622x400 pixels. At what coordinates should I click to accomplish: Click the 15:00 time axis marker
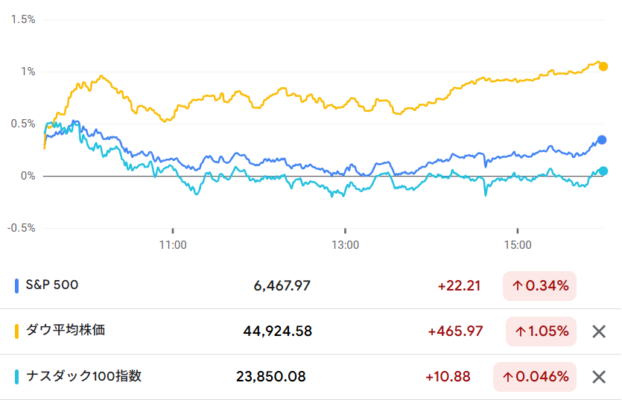tap(518, 245)
